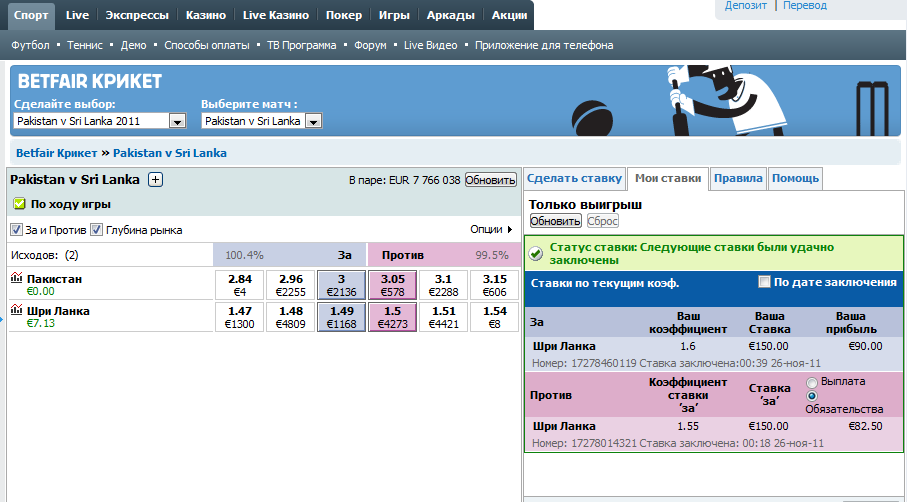Select Шри Ланка lay price 1.5 cell
This screenshot has width=907, height=502.
(392, 316)
